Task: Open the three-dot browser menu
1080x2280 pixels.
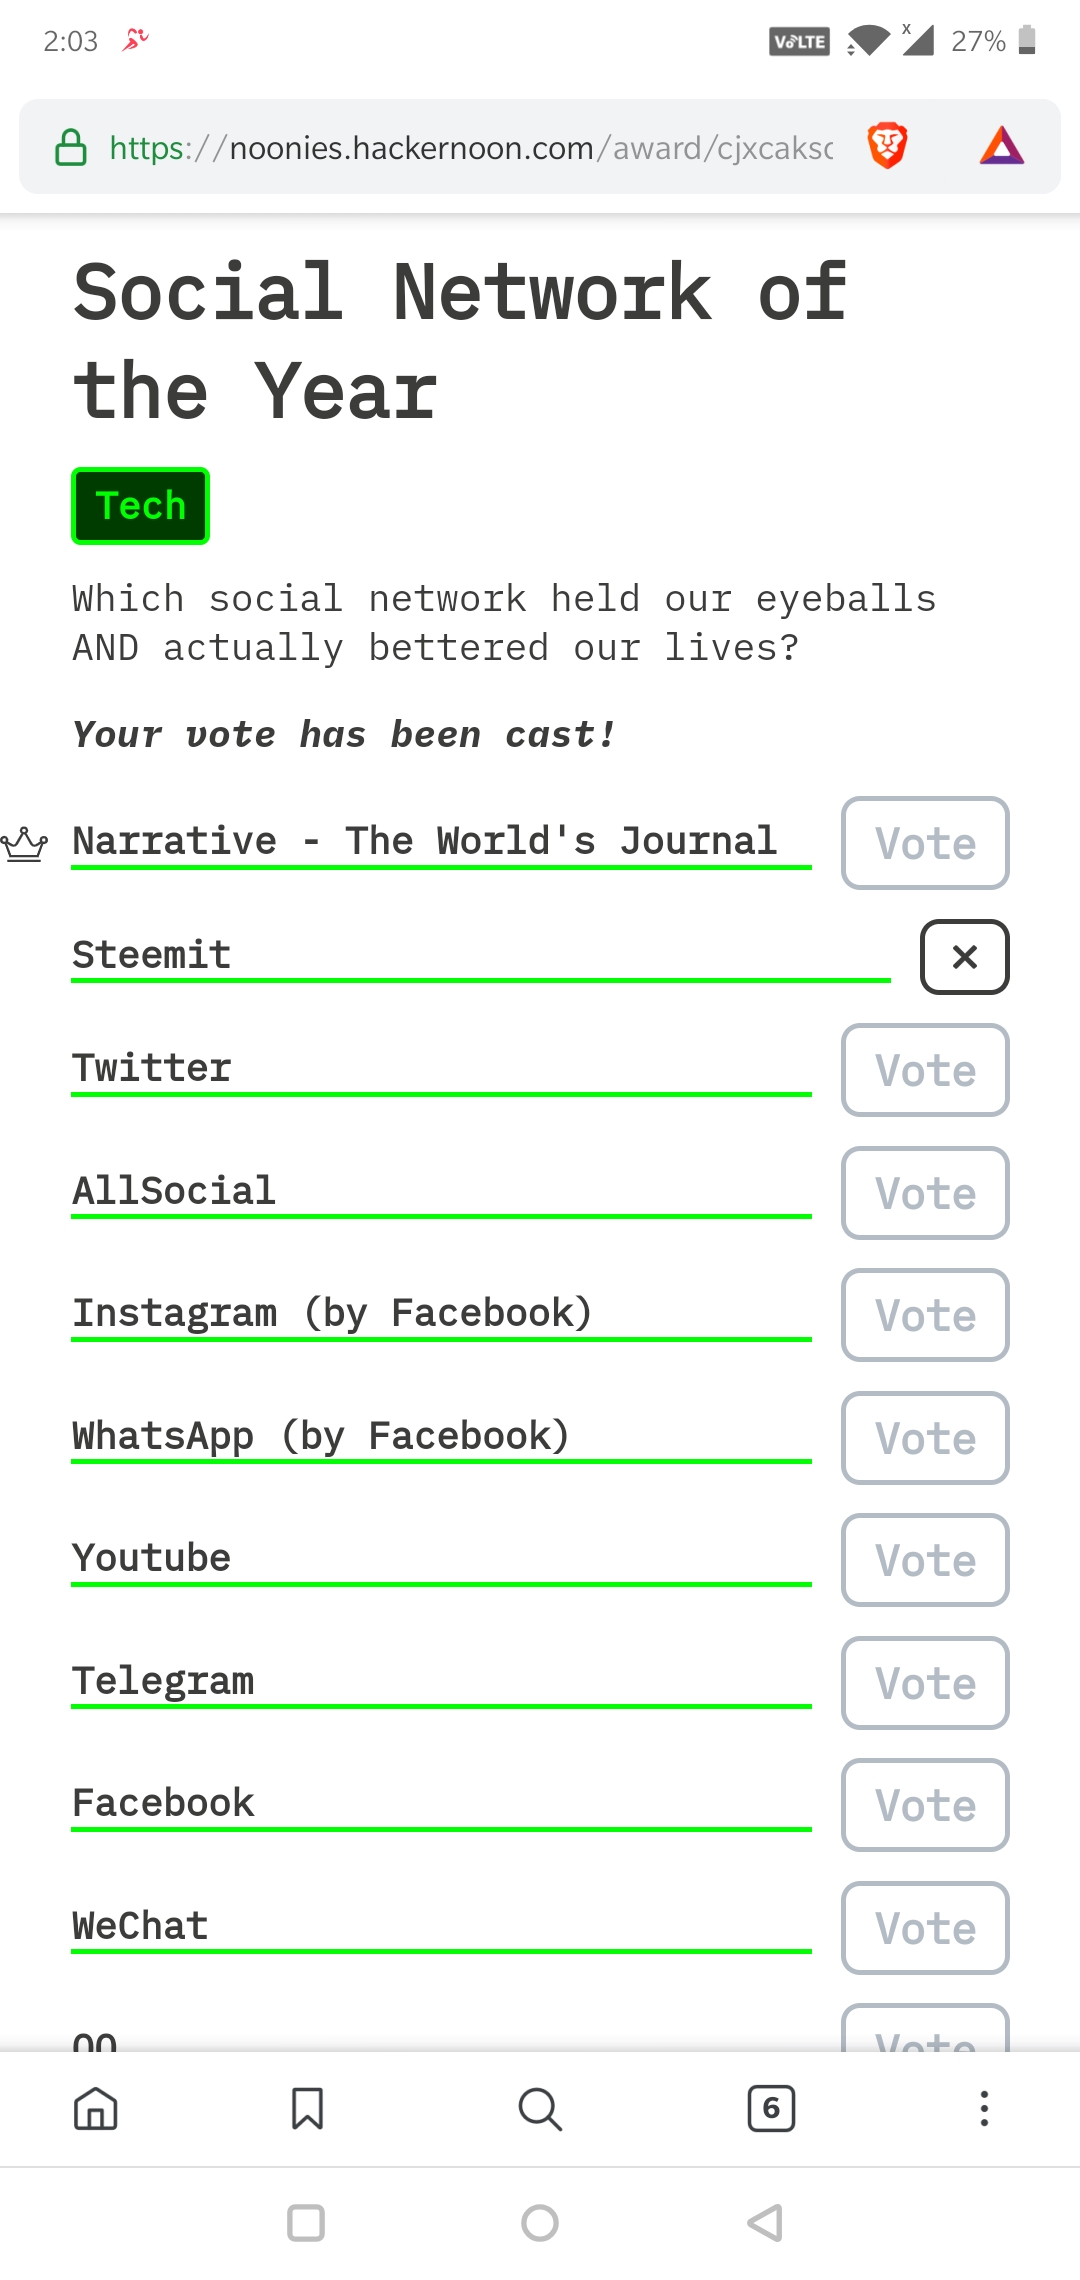Action: point(984,2109)
